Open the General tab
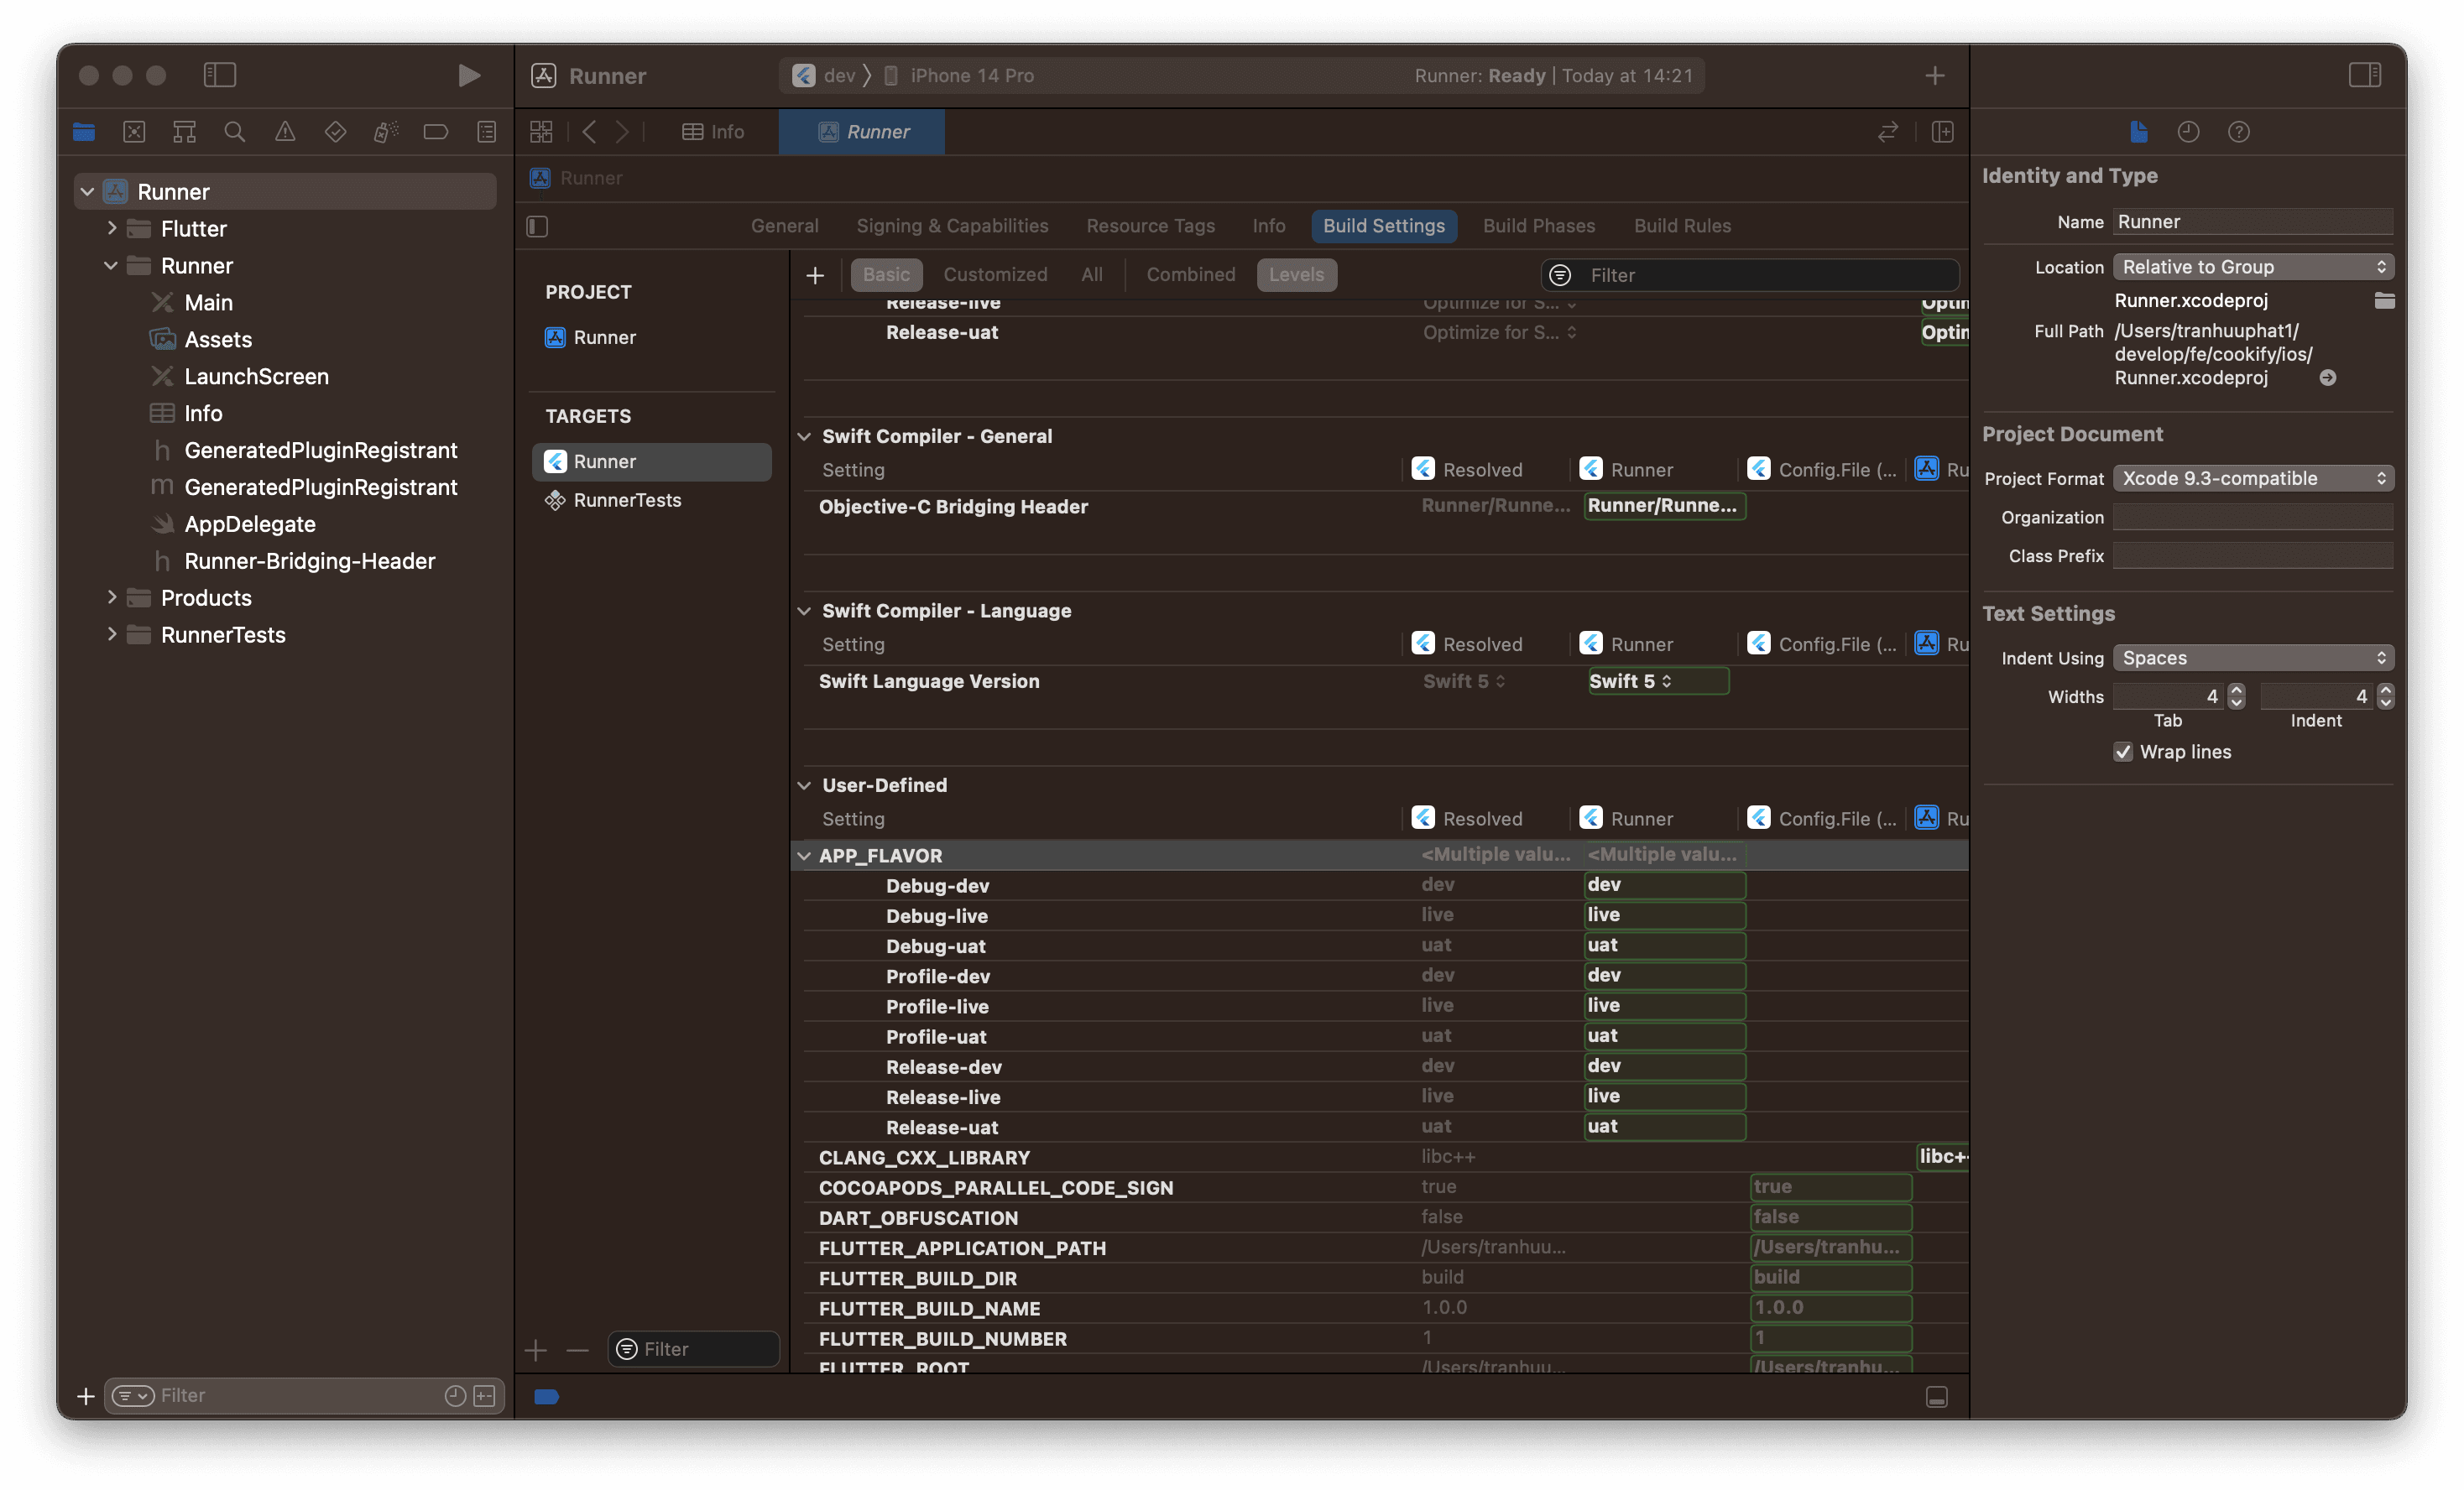 [x=784, y=226]
